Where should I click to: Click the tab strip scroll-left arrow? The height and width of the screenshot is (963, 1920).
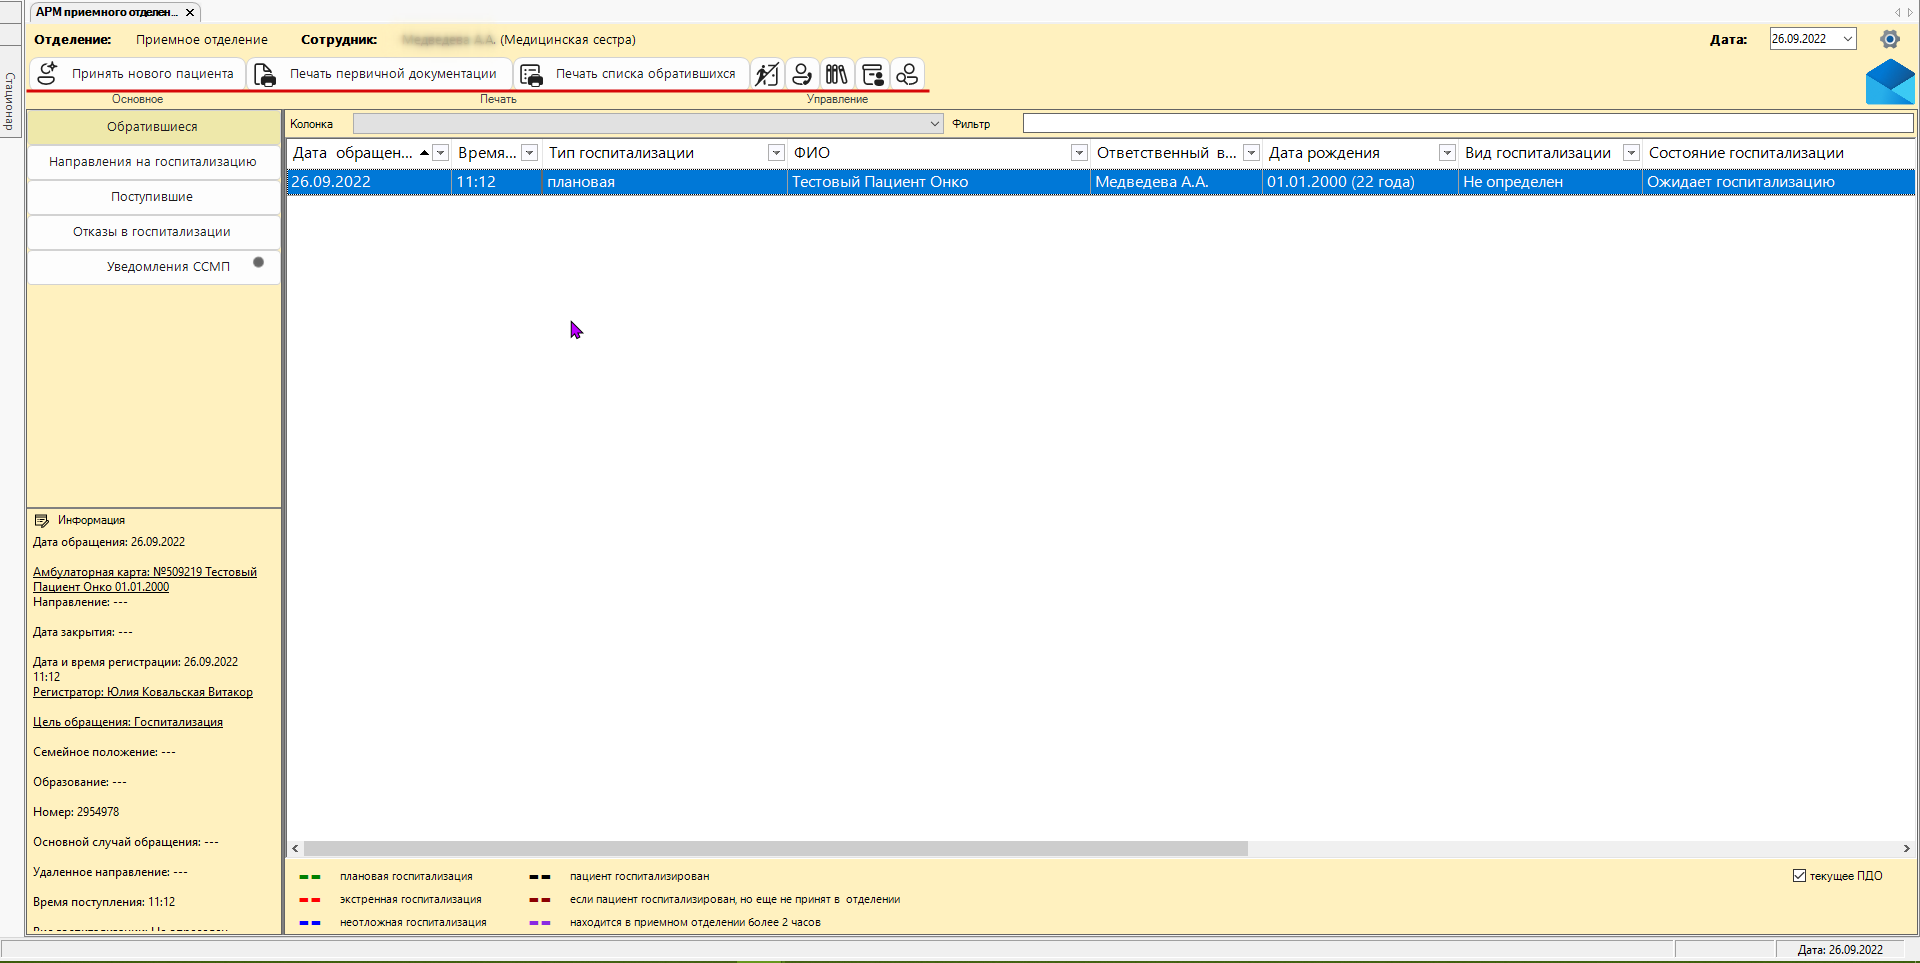click(x=1897, y=12)
